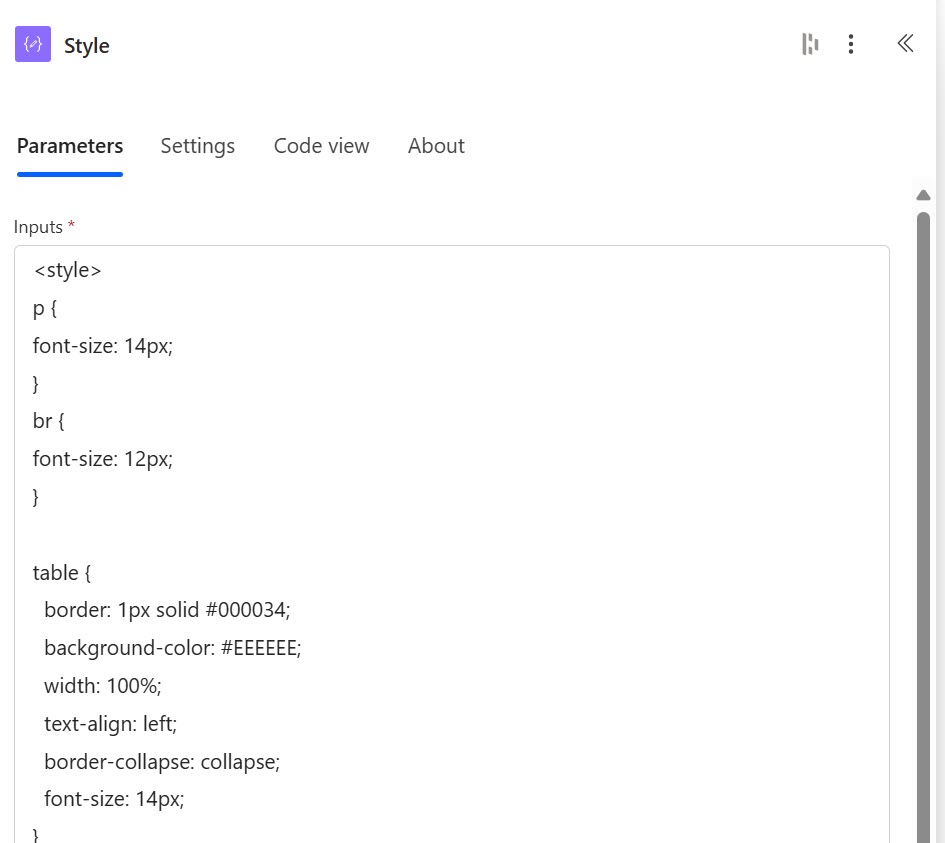Viewport: 945px width, 843px height.
Task: Switch to the Code view tab
Action: (x=321, y=146)
